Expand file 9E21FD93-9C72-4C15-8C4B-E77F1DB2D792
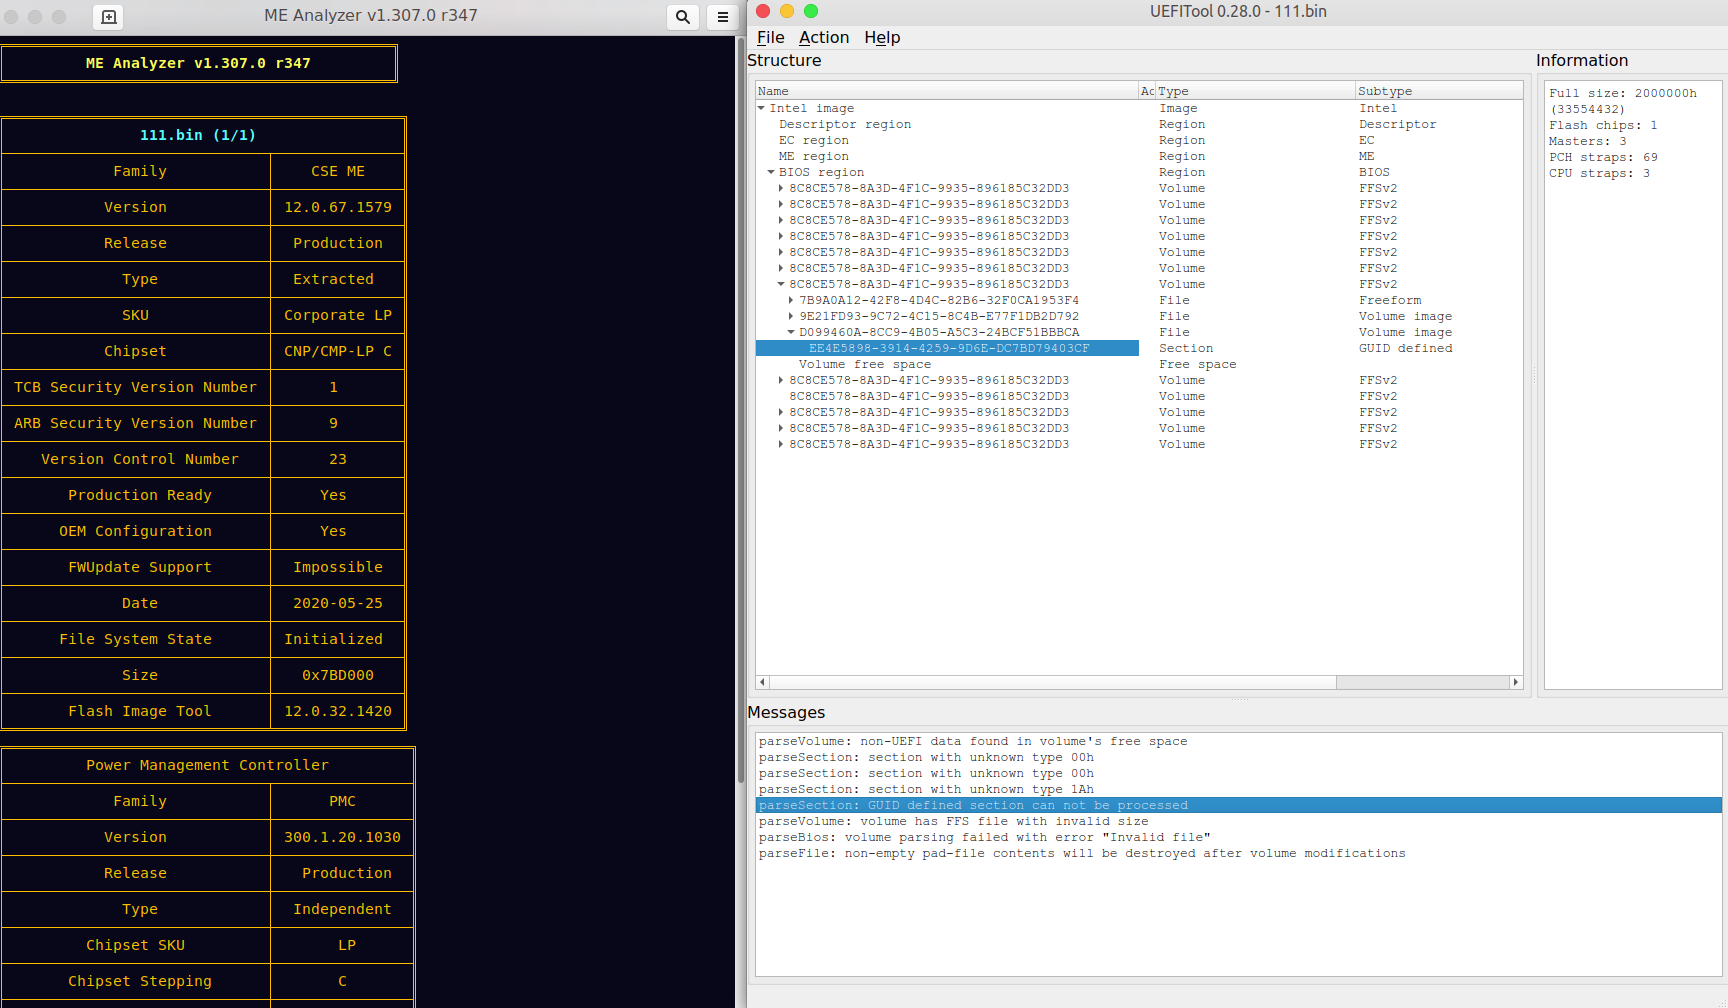Screen dimensions: 1728x1008 click(x=791, y=316)
